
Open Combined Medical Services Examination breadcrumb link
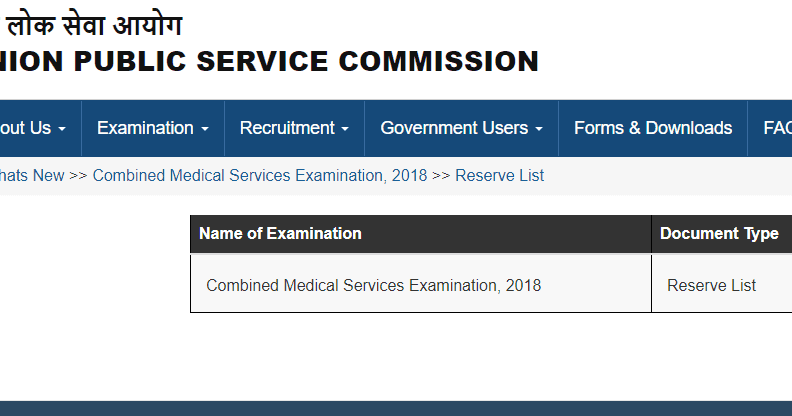pyautogui.click(x=260, y=175)
